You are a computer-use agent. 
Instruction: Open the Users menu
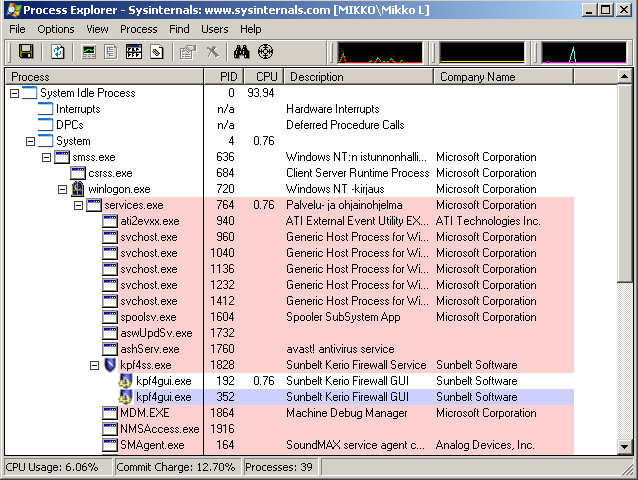pos(214,29)
